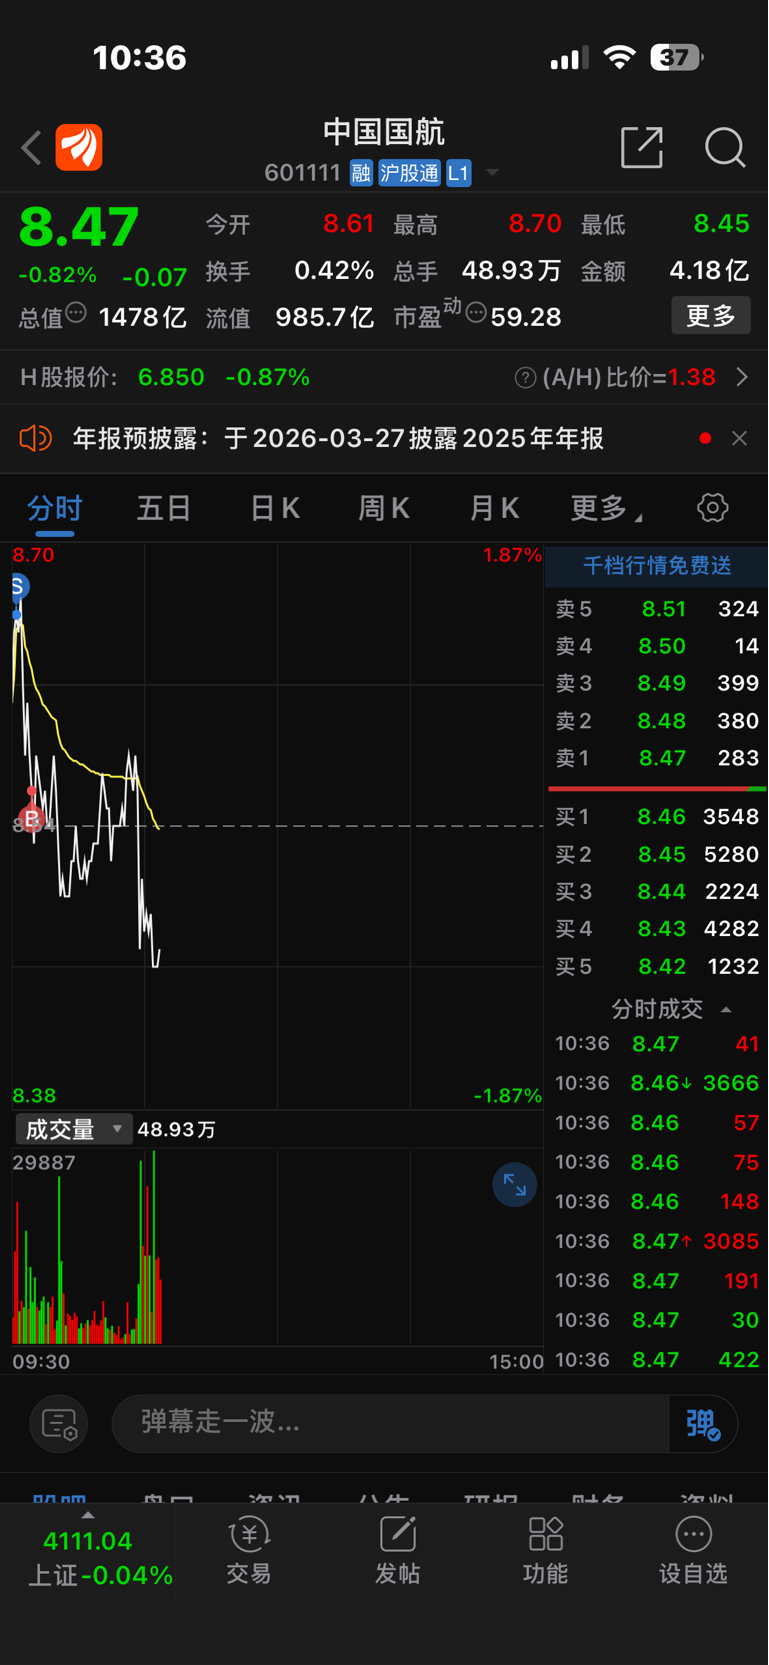Tap the battery status indicator
Image resolution: width=769 pixels, height=1665 pixels.
[x=676, y=58]
